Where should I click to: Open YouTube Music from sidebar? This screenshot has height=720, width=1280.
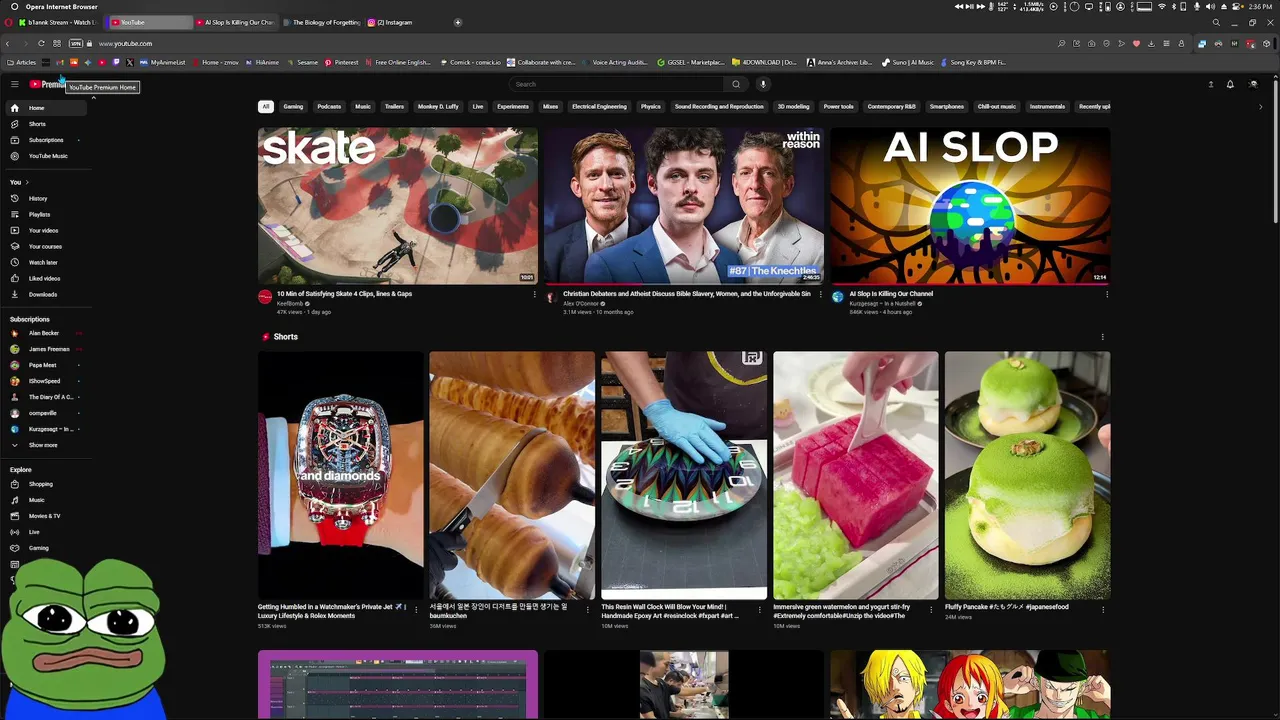pyautogui.click(x=45, y=156)
